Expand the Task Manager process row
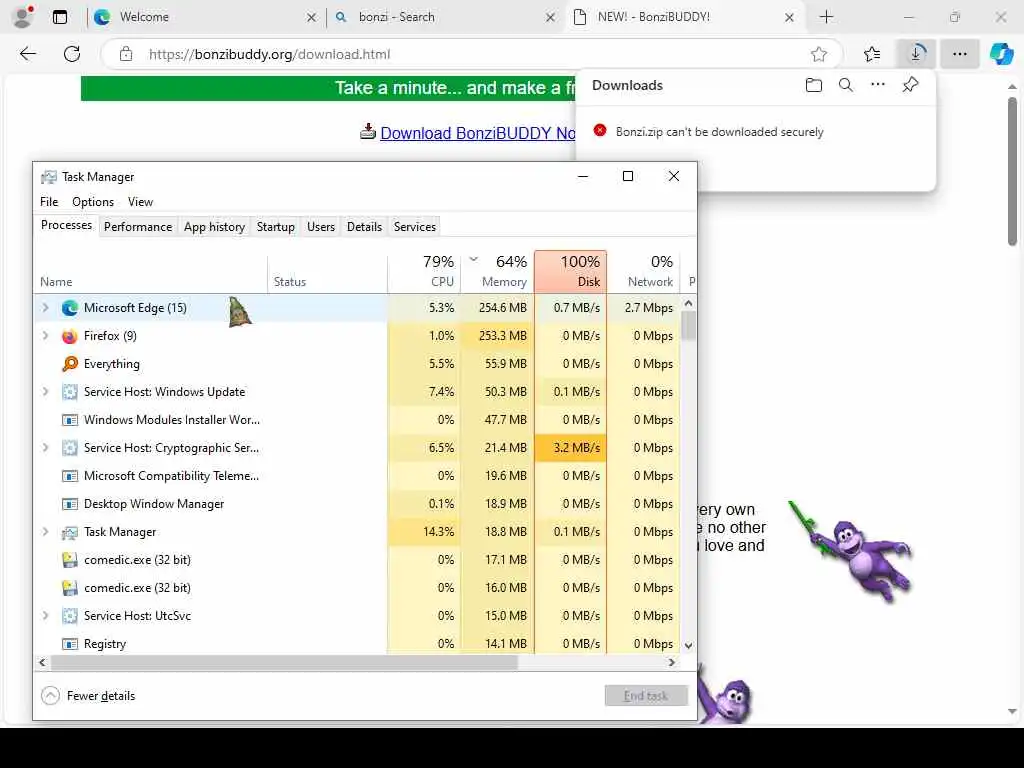This screenshot has height=768, width=1024. [45, 532]
